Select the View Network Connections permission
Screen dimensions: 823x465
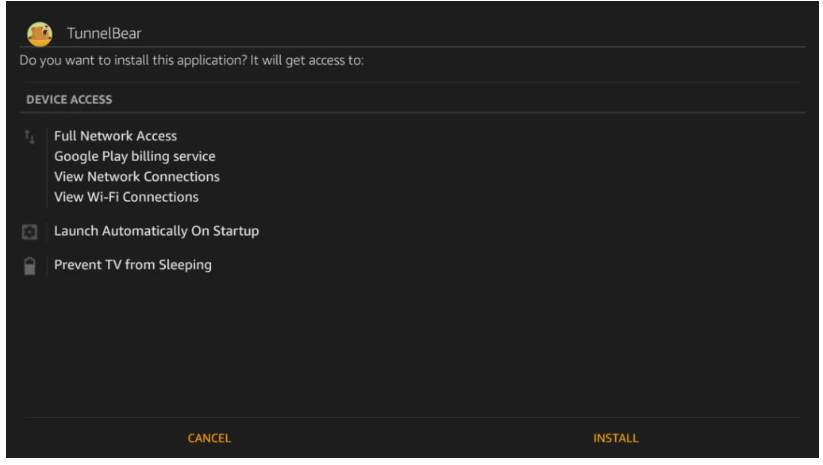(137, 177)
